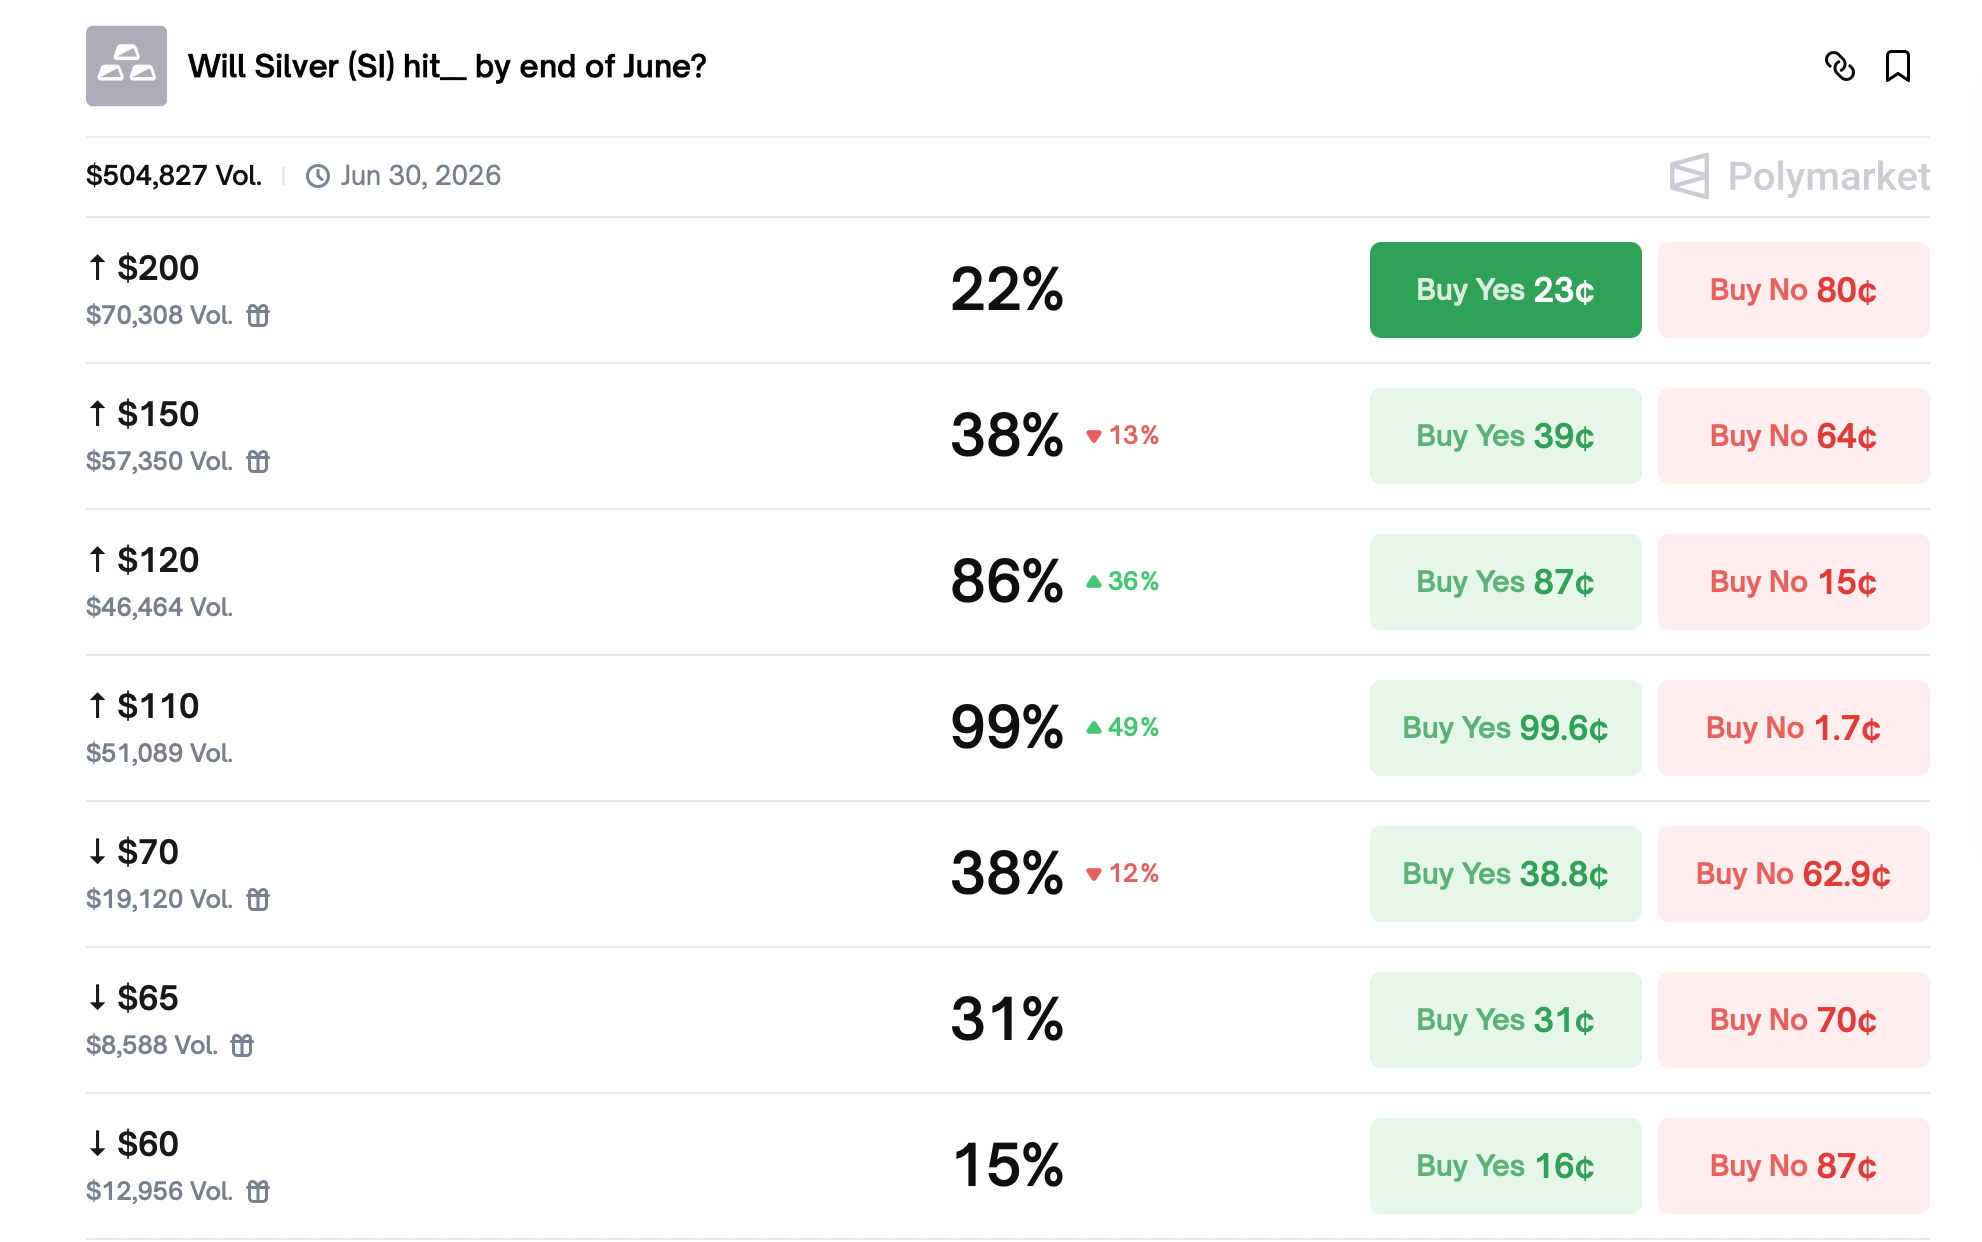Viewport: 1982px width, 1242px height.
Task: Click Buy Yes 23¢ for the $200 outcome
Action: [1504, 290]
